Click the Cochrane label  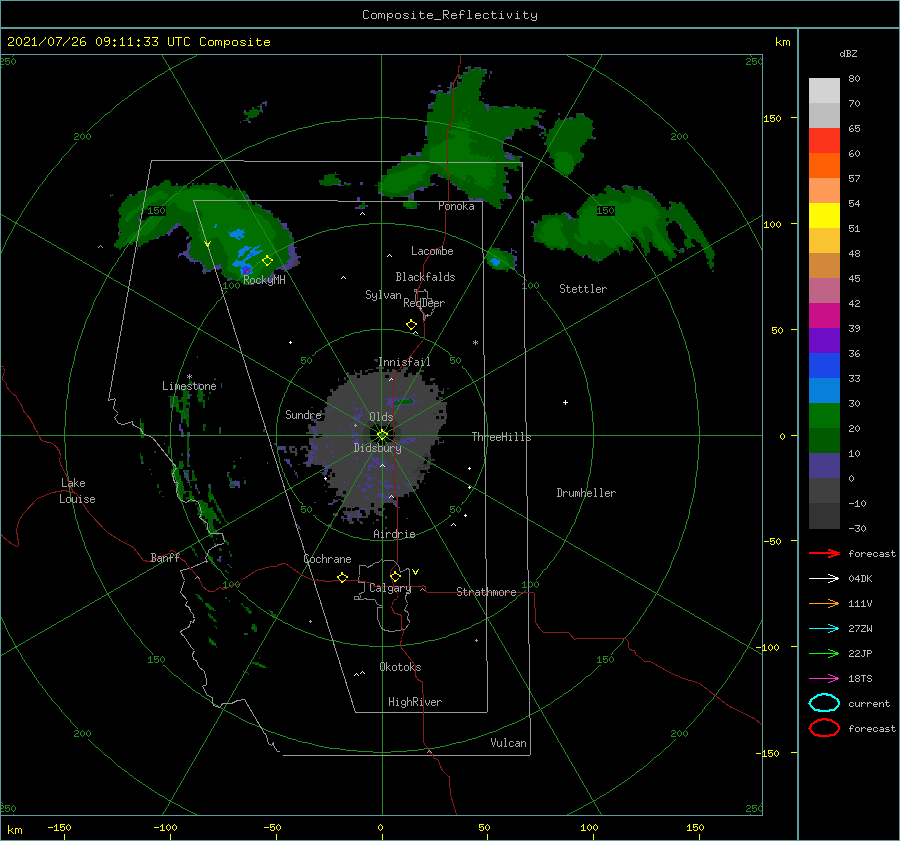click(327, 559)
